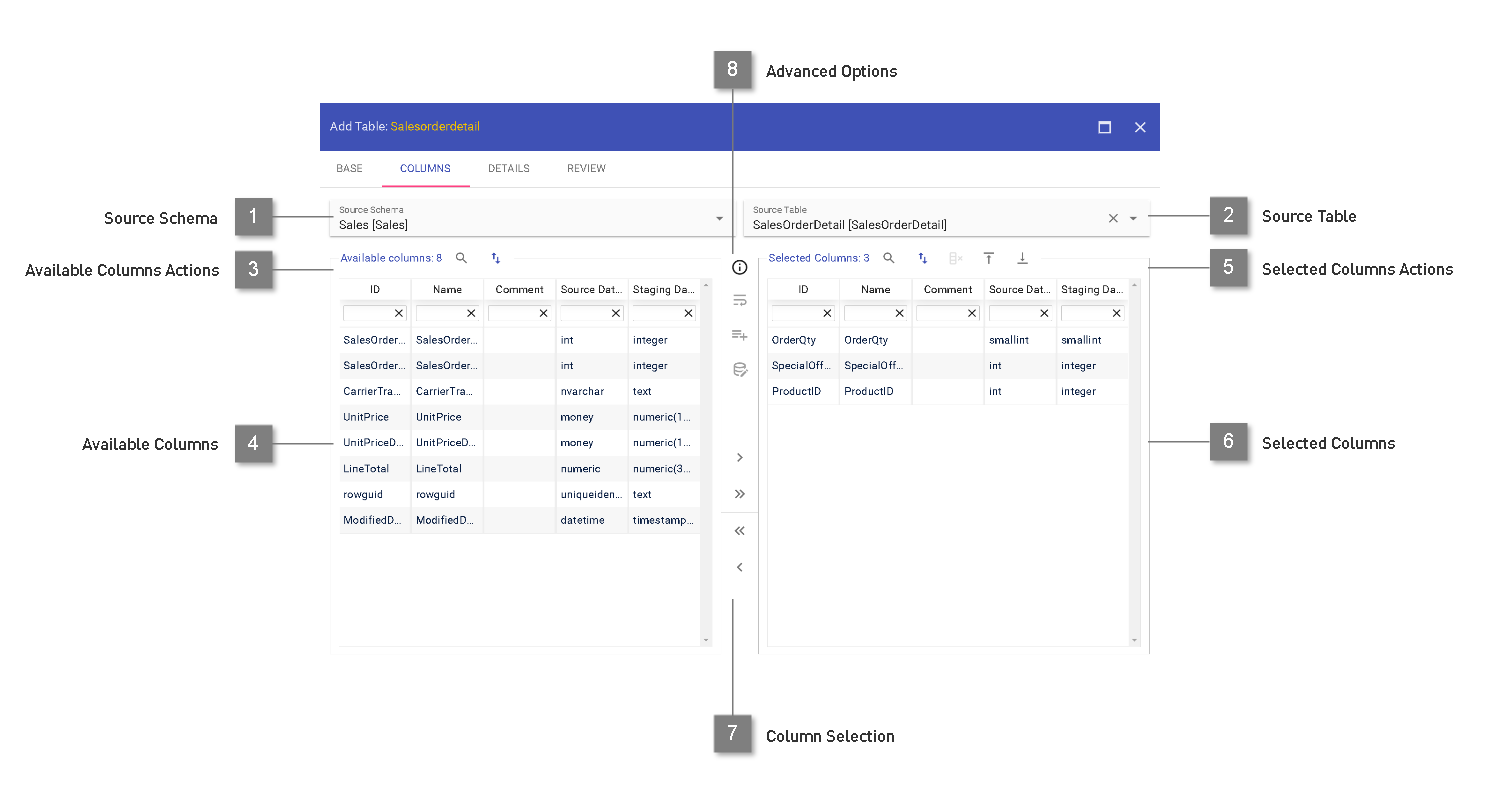1504x799 pixels.
Task: Move selected column right with single chevron
Action: coord(740,457)
